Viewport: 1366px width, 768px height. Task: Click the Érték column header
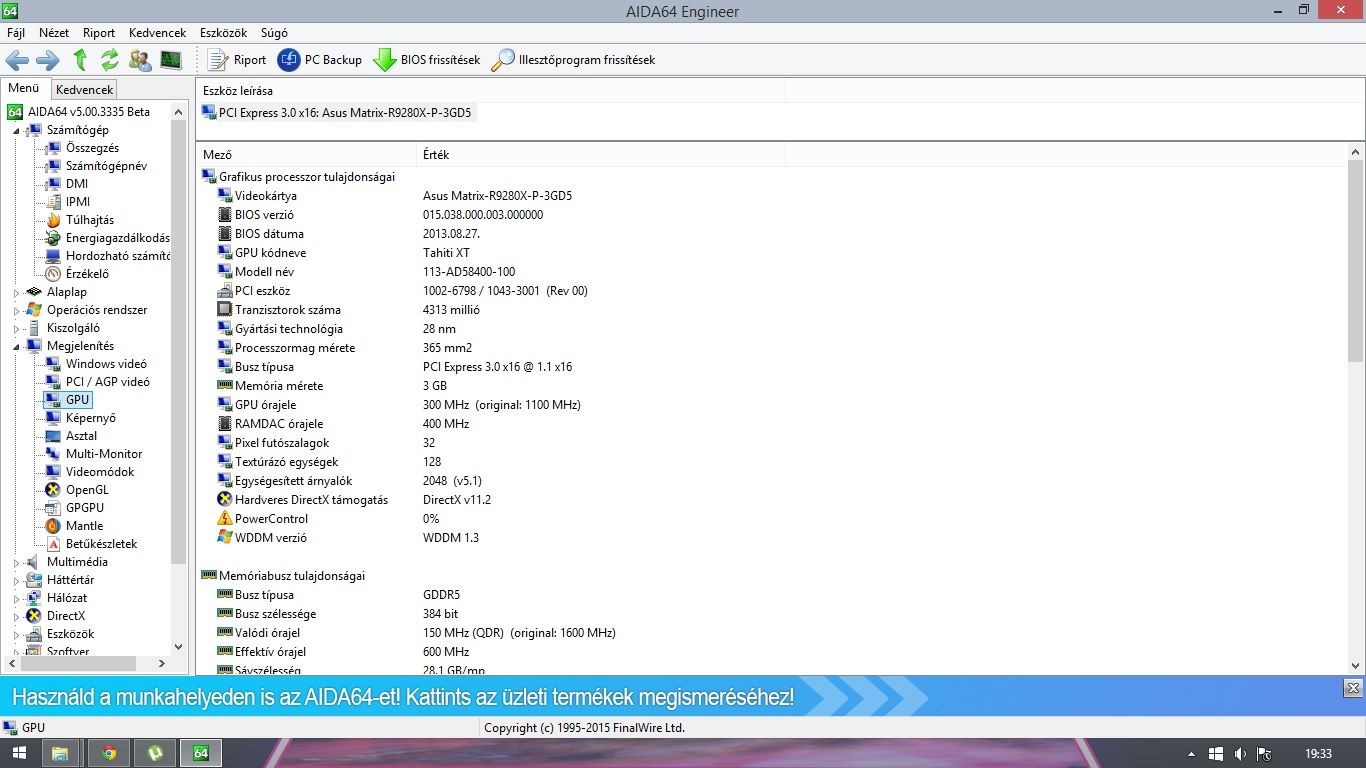click(x=600, y=155)
